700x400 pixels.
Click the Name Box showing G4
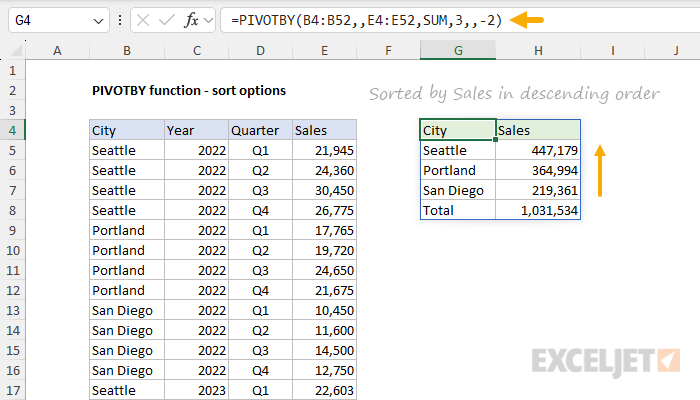pos(59,20)
